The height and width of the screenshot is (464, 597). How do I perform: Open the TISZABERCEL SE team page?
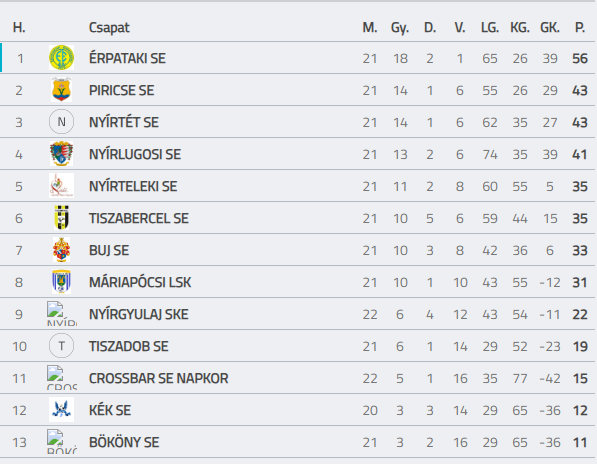[139, 218]
